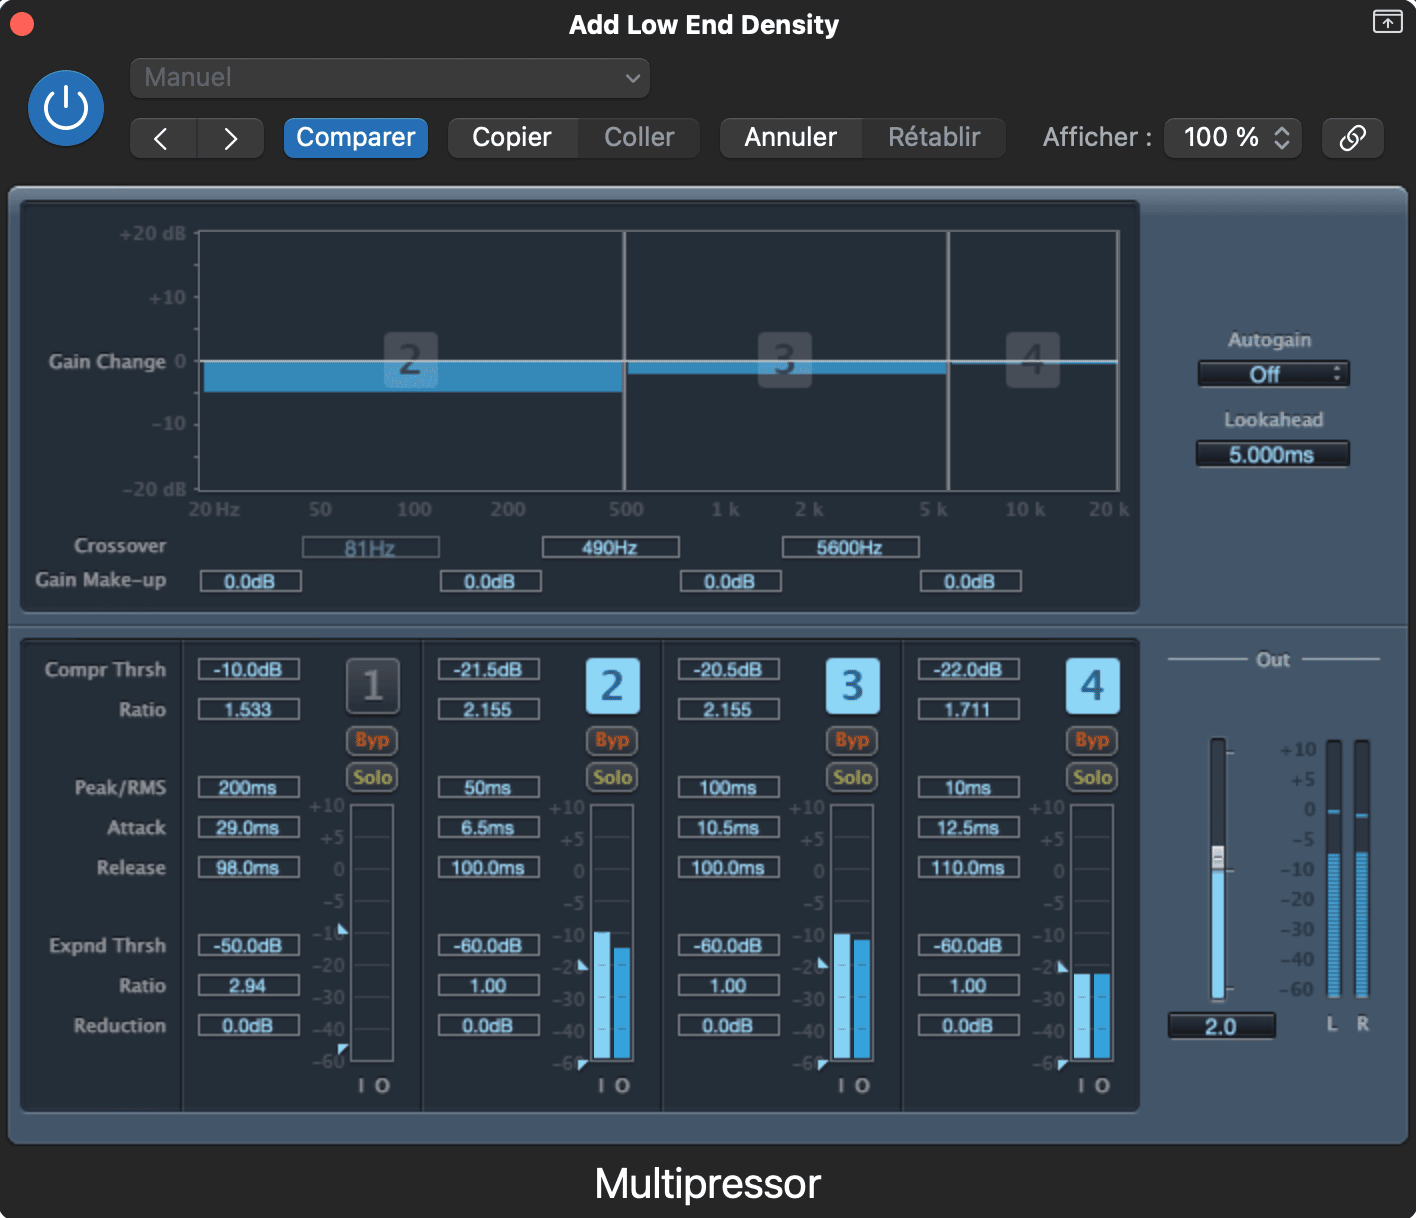
Task: Solo band 4
Action: [x=1092, y=777]
